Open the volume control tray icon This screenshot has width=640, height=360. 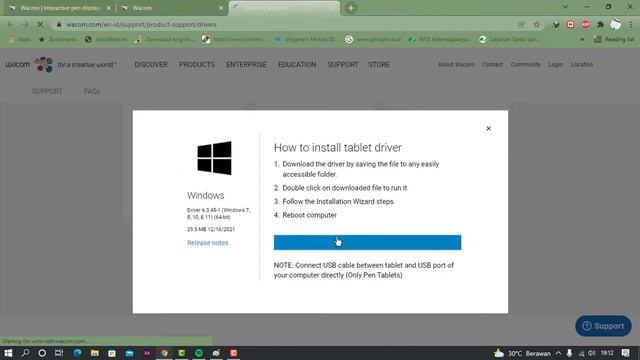(x=592, y=353)
